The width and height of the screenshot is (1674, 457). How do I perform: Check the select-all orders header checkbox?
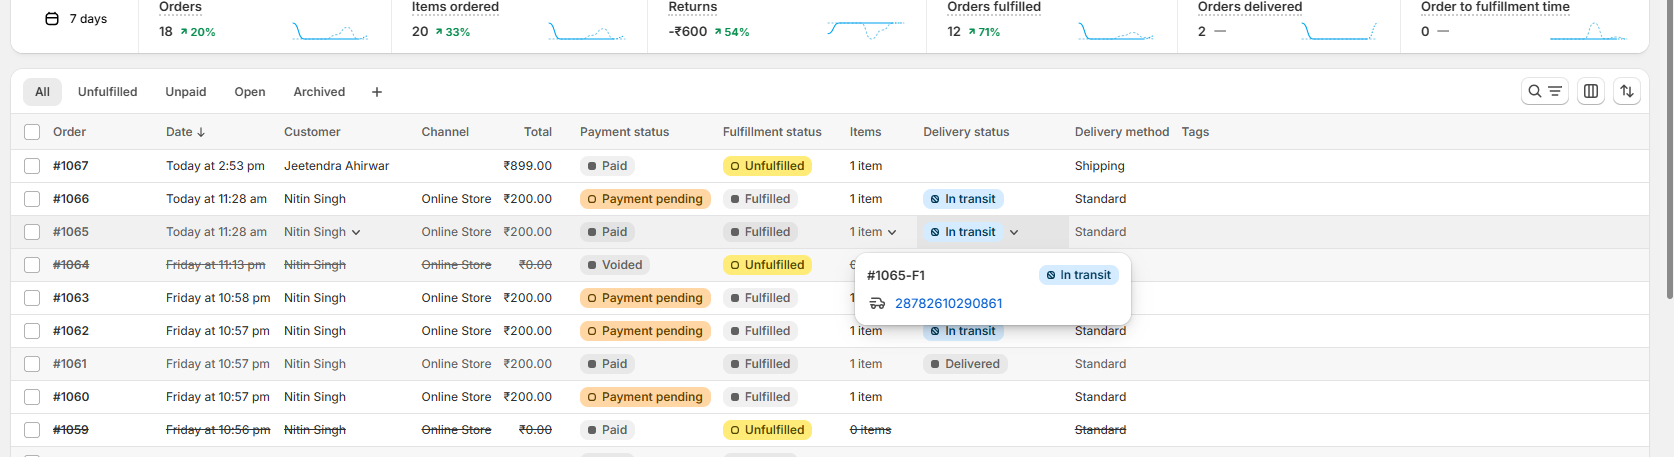pos(32,132)
